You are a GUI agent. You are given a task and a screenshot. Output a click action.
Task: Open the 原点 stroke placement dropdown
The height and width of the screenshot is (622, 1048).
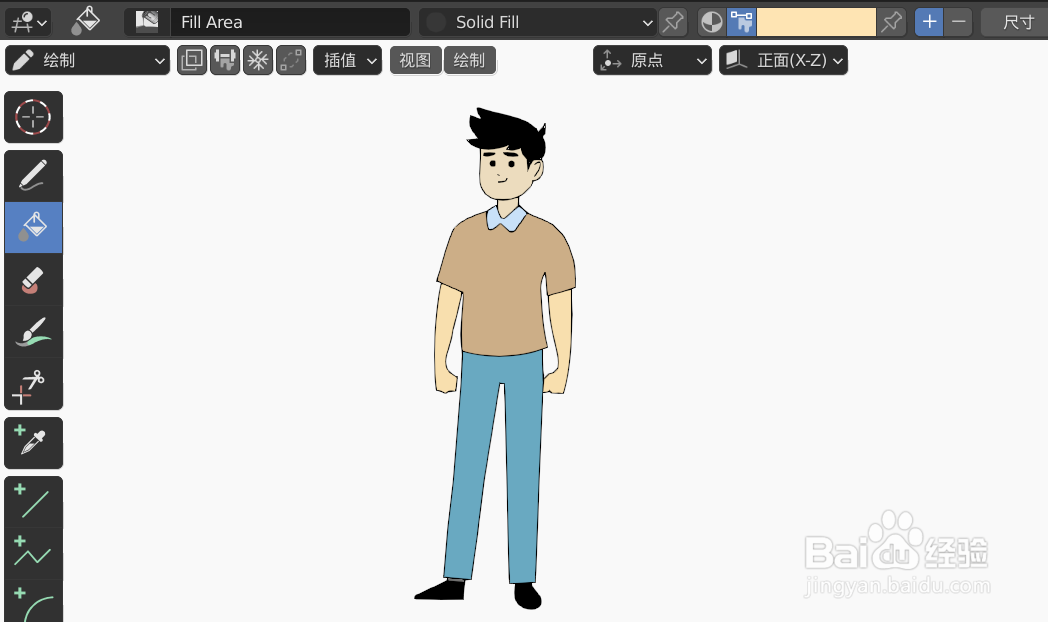point(652,60)
